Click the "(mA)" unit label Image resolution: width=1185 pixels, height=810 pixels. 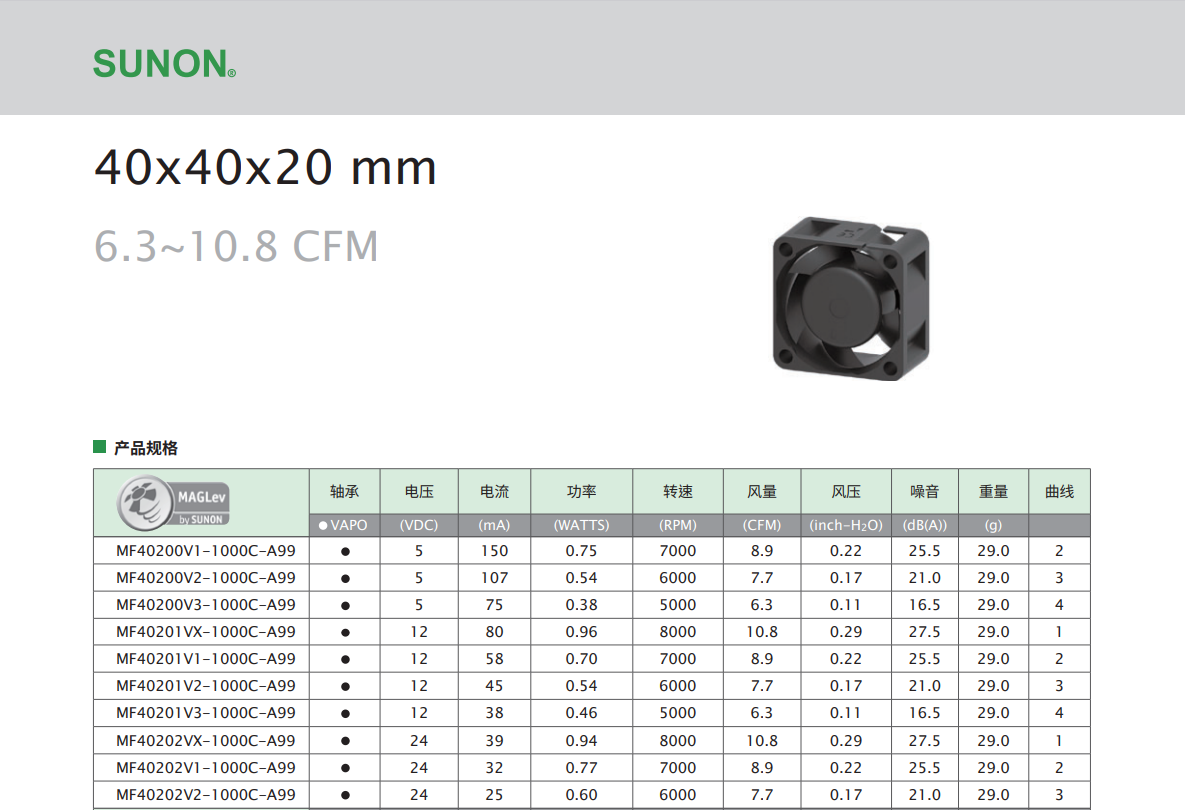pyautogui.click(x=494, y=525)
